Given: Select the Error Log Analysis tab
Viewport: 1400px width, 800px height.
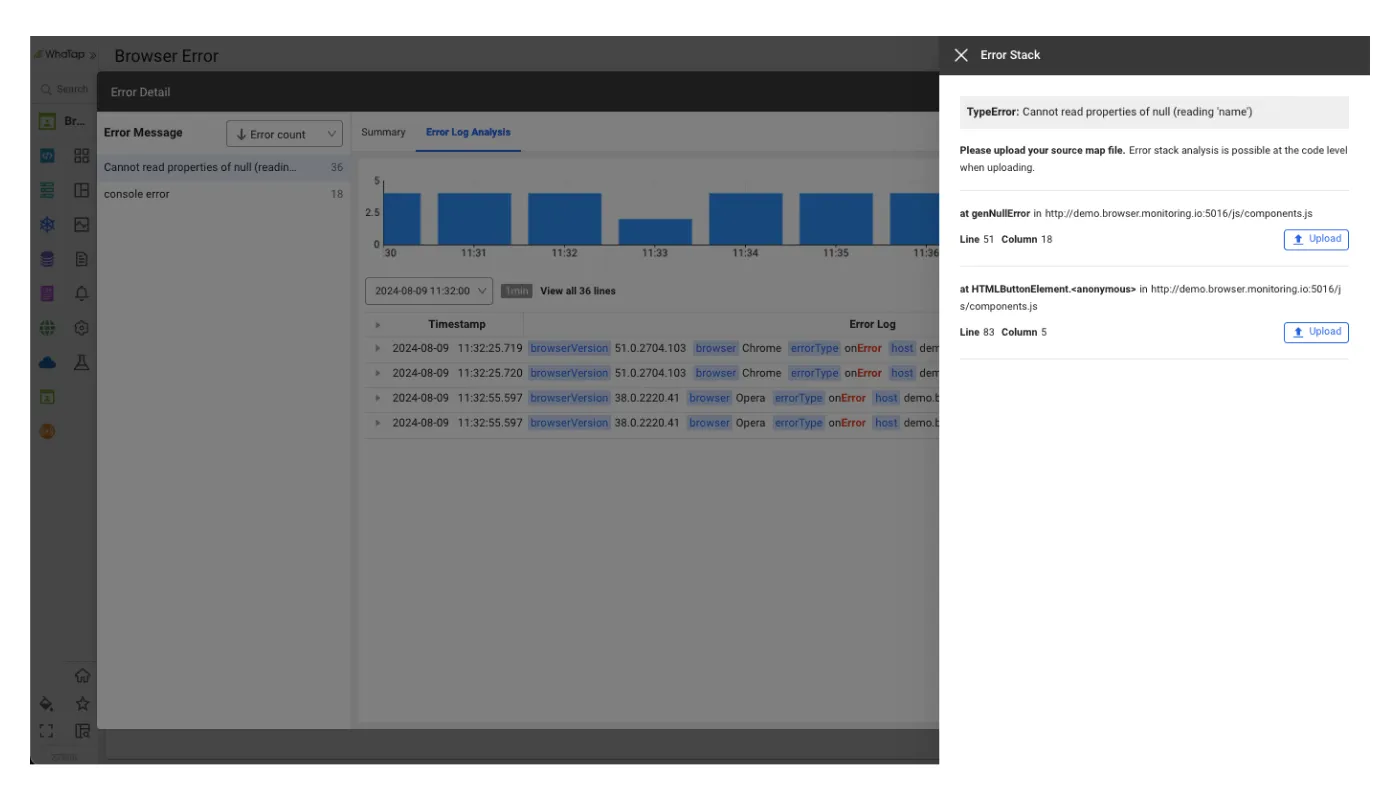Looking at the screenshot, I should tap(468, 132).
